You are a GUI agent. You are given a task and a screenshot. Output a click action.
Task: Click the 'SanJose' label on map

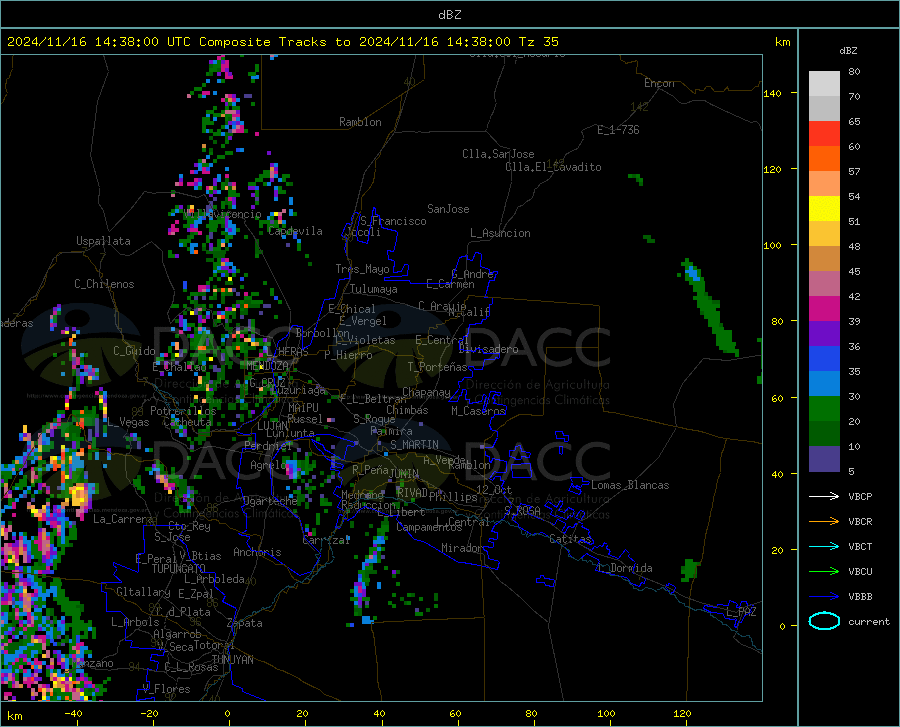[x=448, y=209]
